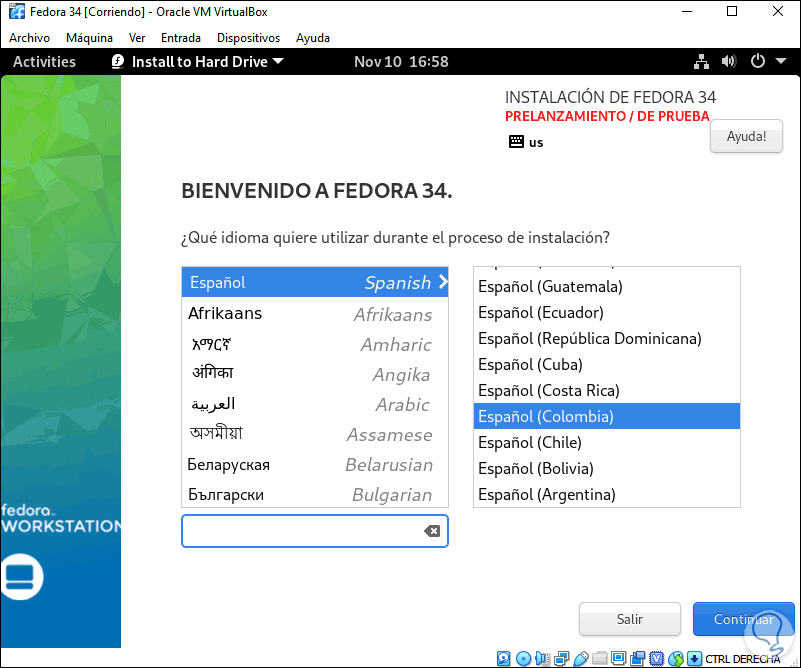Choose Español (Guatemala) locale

click(606, 287)
